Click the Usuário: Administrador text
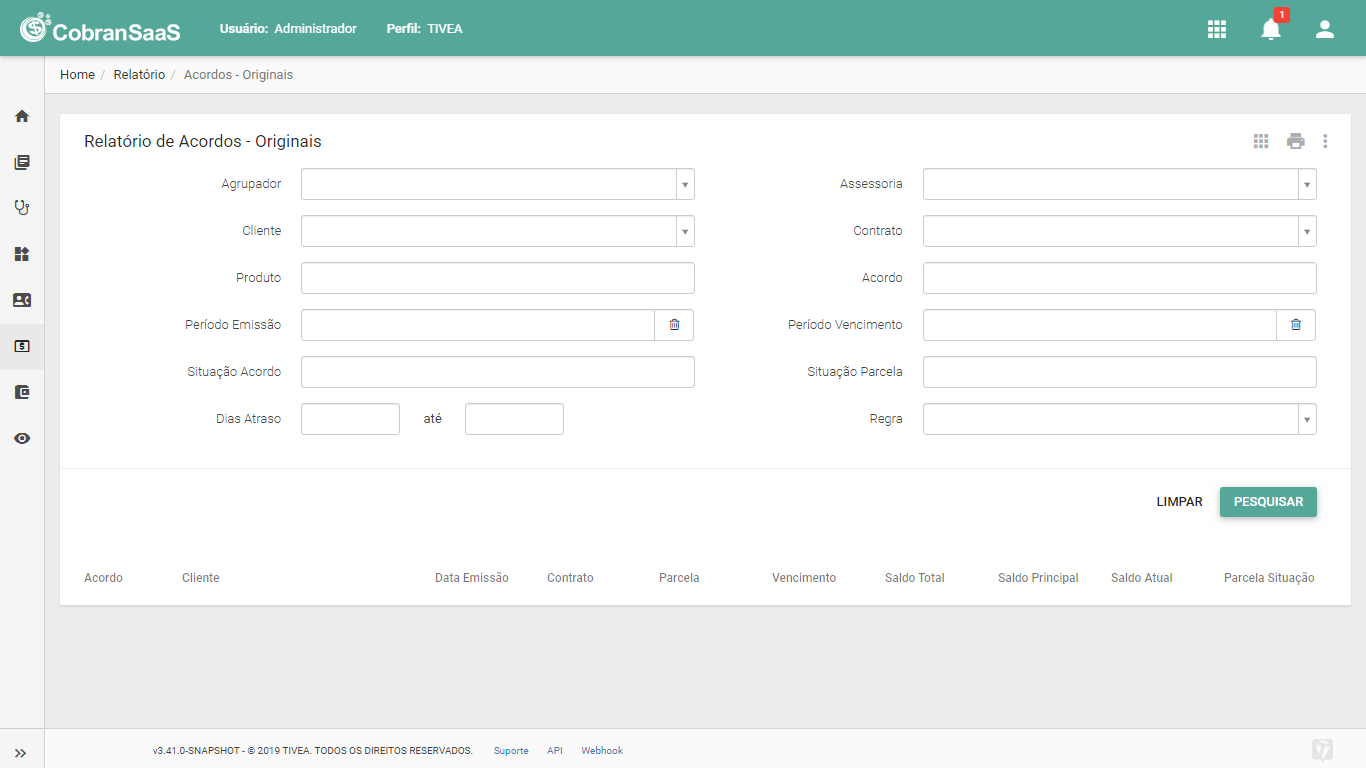This screenshot has height=768, width=1366. pos(288,29)
